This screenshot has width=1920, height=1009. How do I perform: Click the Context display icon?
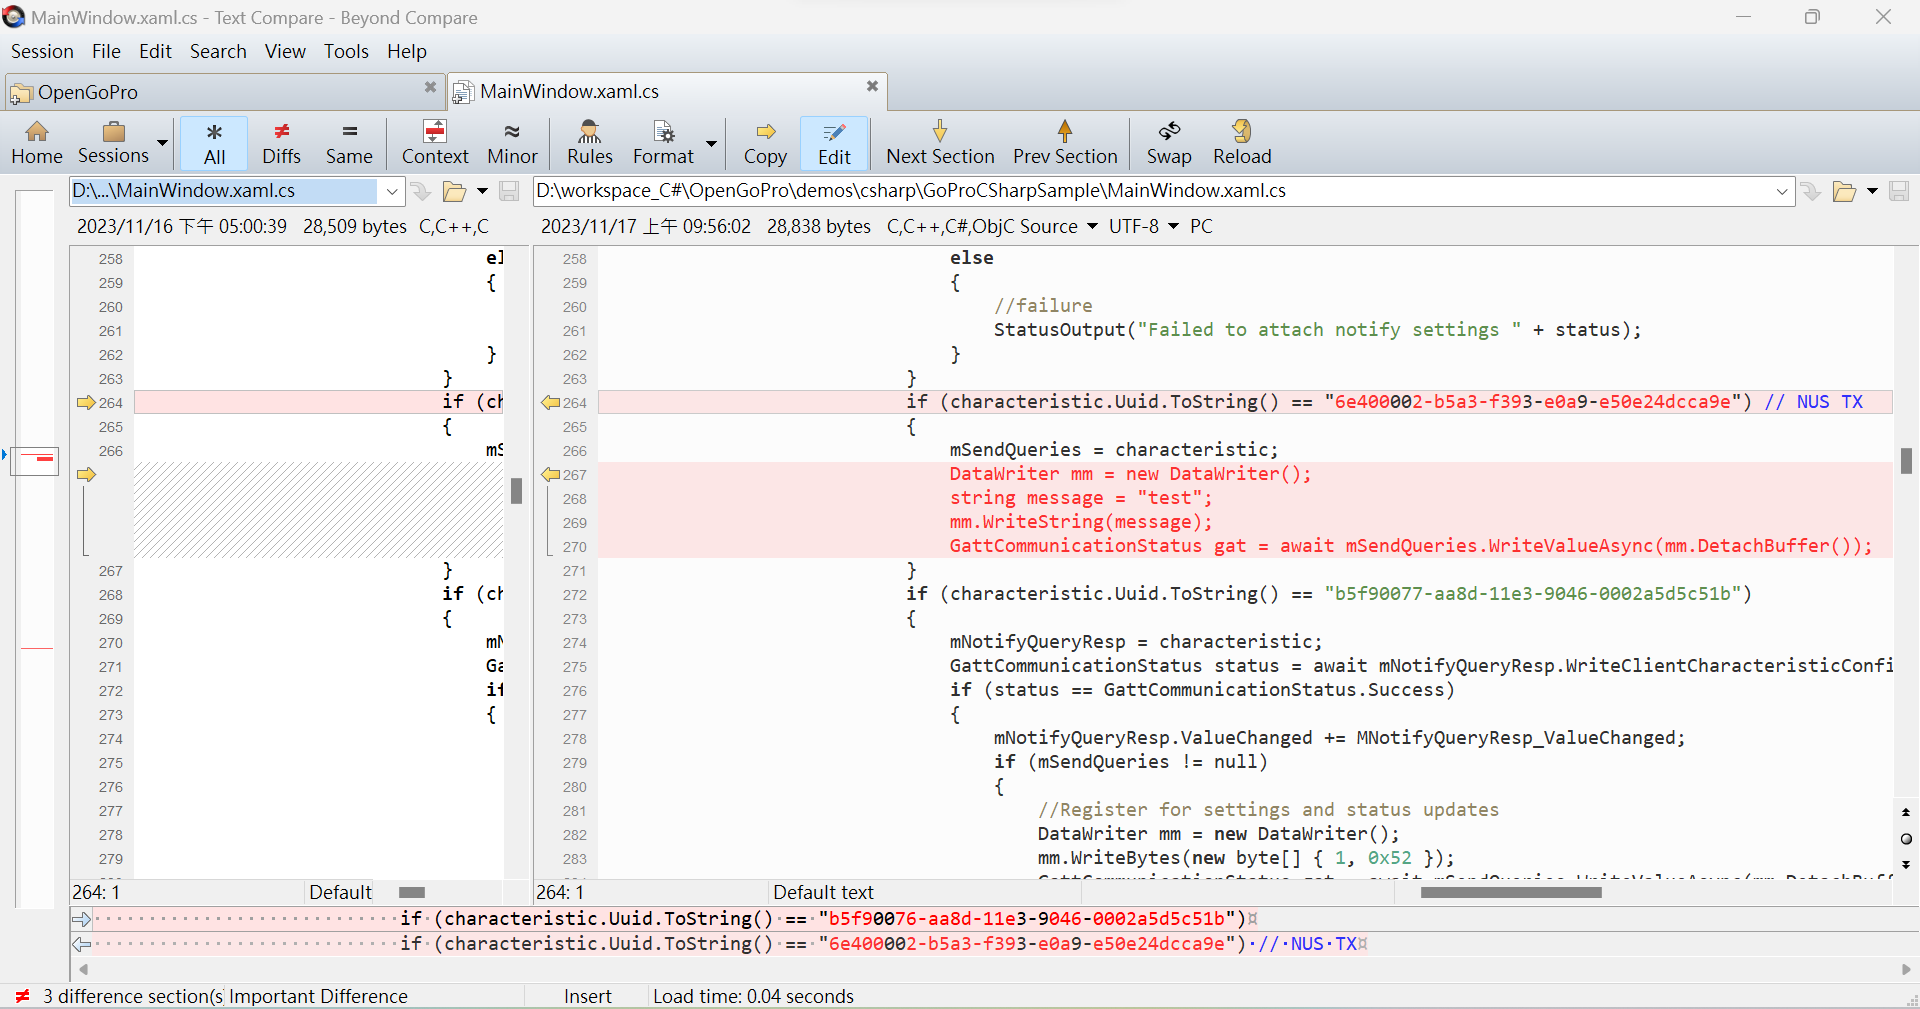coord(435,142)
